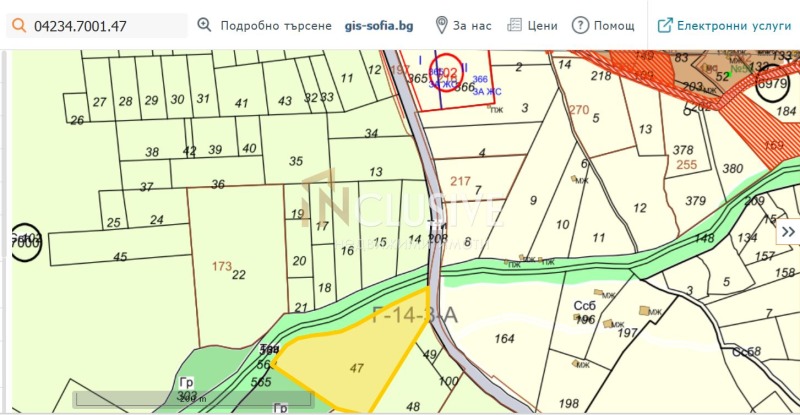
Task: Click parcel number 218 on the map
Action: (601, 76)
